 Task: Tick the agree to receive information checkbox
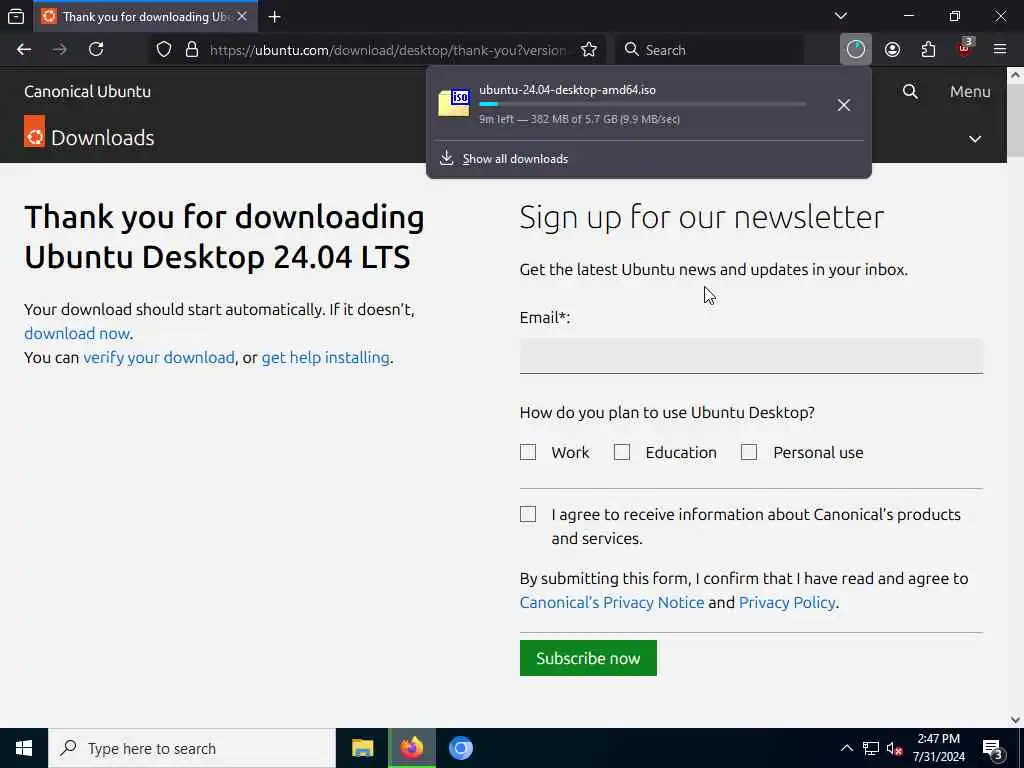pos(528,514)
